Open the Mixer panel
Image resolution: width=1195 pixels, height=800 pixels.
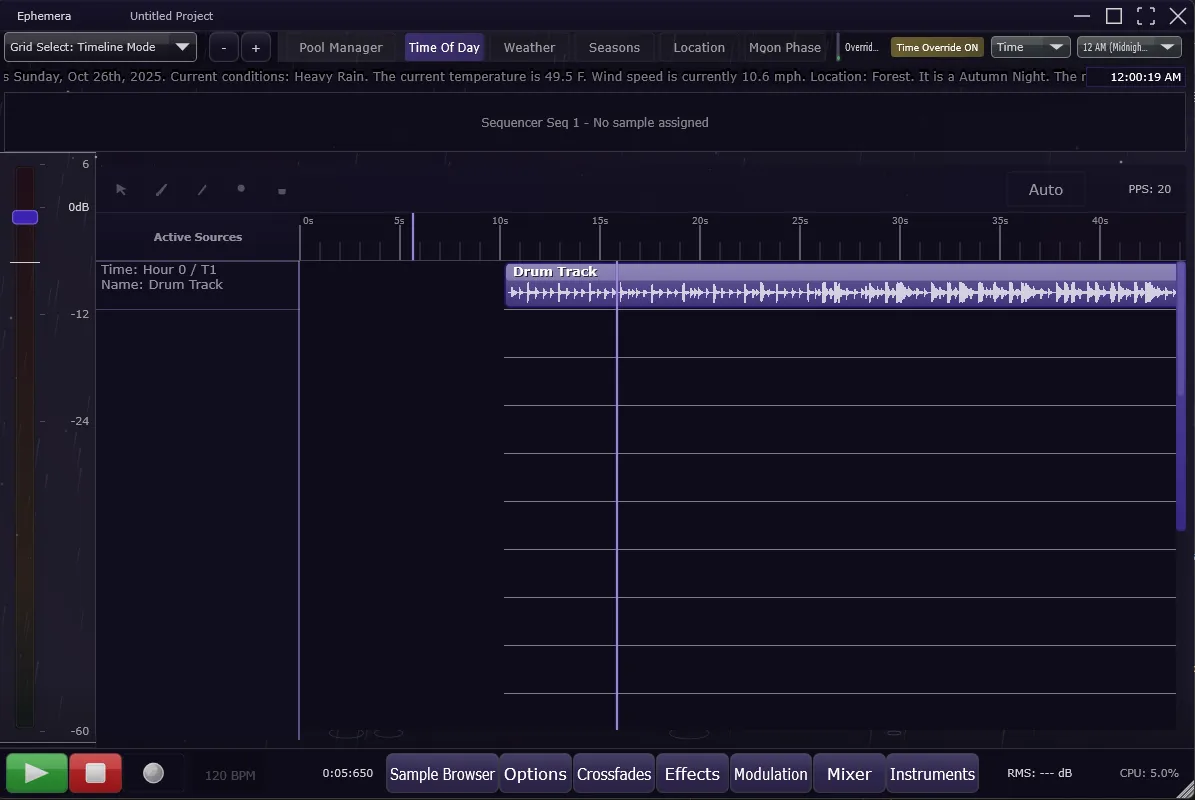pyautogui.click(x=849, y=774)
